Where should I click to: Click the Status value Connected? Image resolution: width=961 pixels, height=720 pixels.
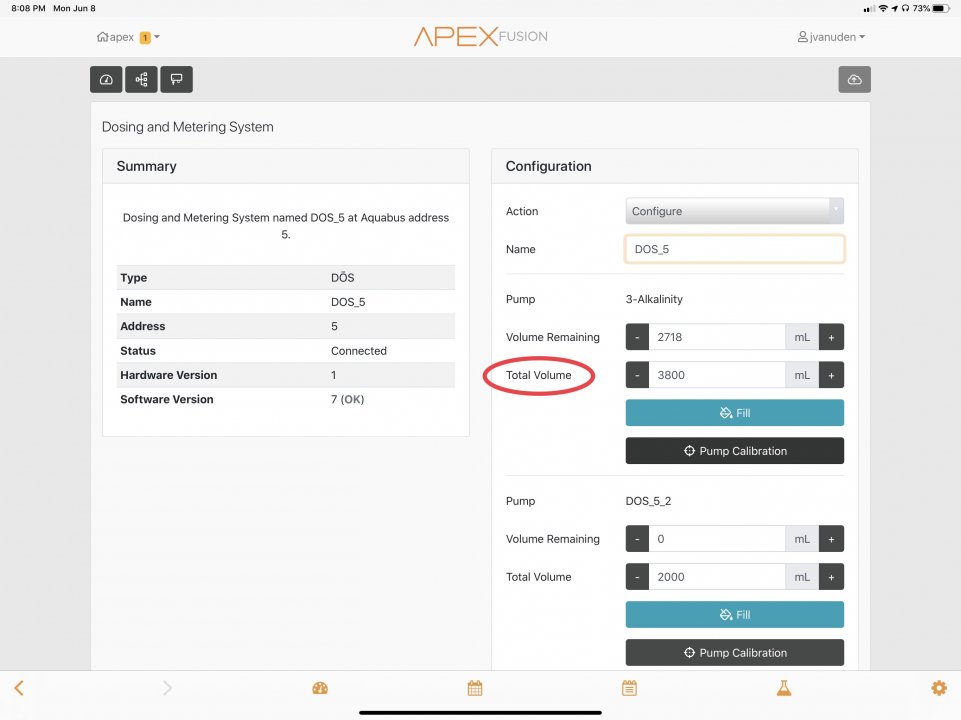(x=359, y=351)
